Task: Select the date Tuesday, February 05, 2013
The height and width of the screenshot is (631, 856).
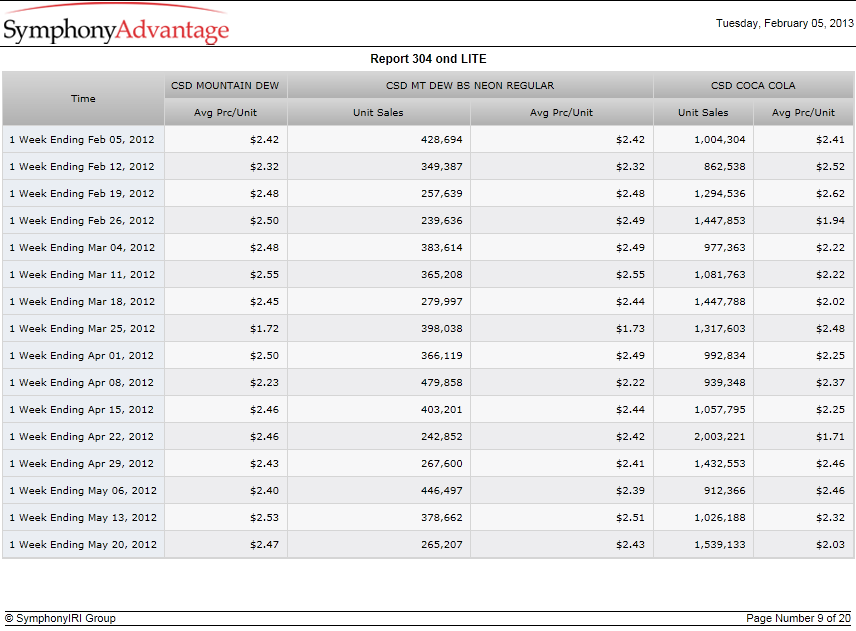Action: [784, 23]
